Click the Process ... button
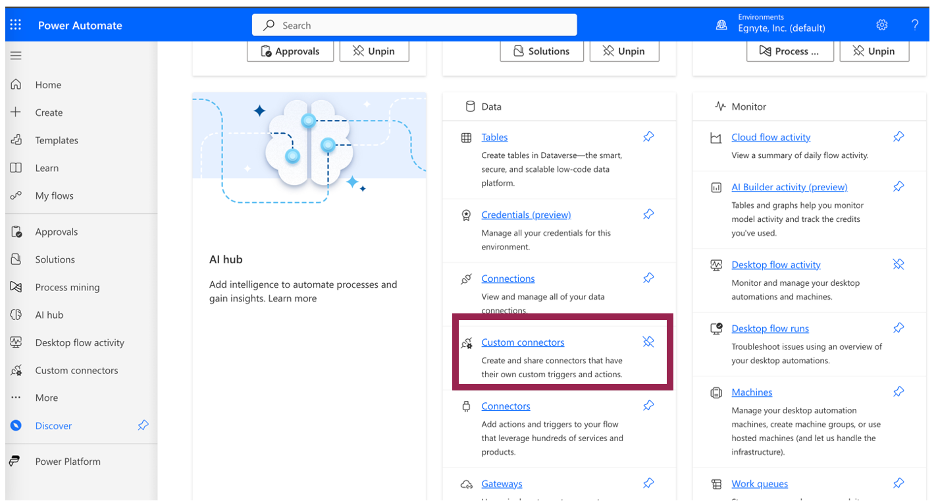The image size is (936, 504). tap(789, 51)
